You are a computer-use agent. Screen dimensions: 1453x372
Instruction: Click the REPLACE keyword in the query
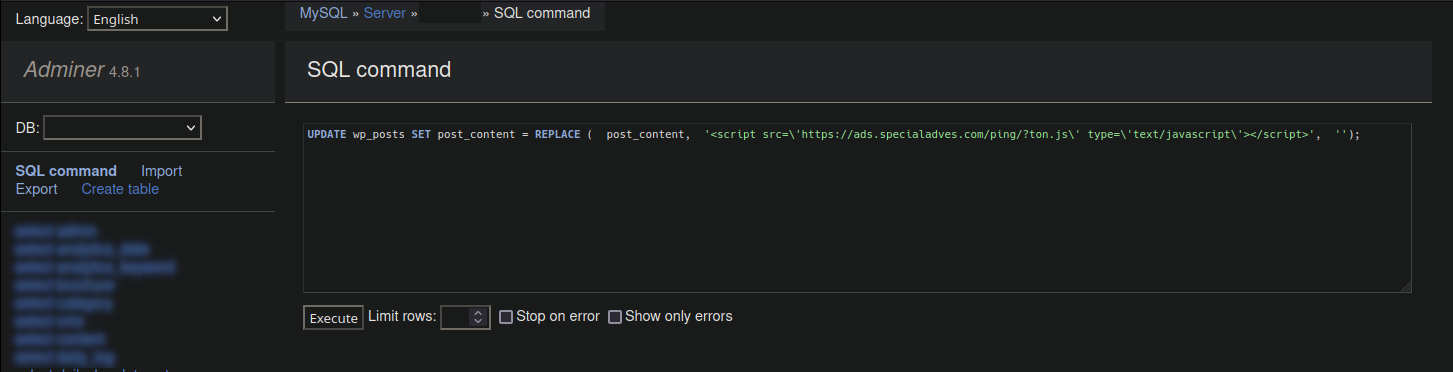pos(557,134)
